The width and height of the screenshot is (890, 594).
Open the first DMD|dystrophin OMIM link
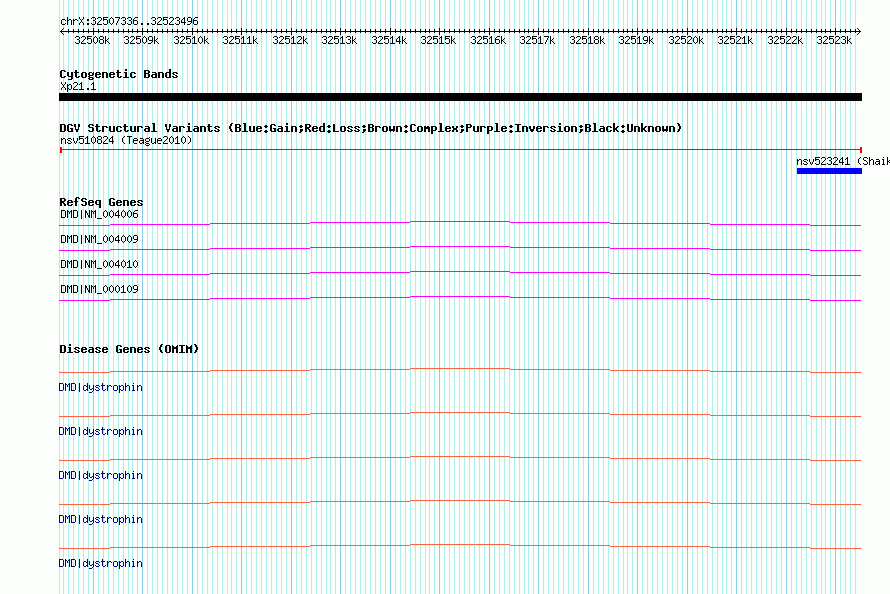pos(100,387)
